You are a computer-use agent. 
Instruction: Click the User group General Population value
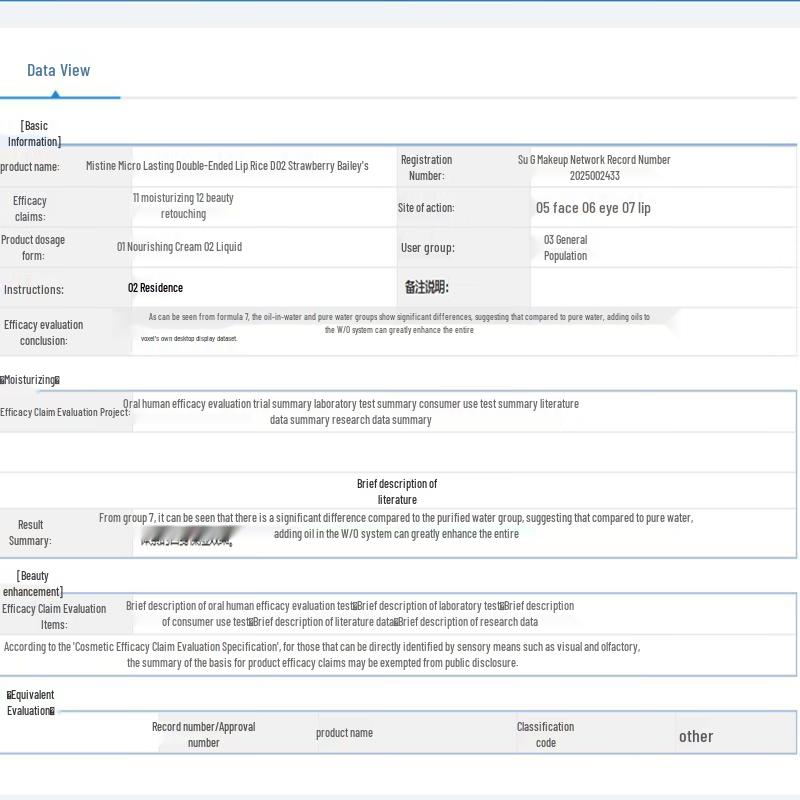click(565, 248)
